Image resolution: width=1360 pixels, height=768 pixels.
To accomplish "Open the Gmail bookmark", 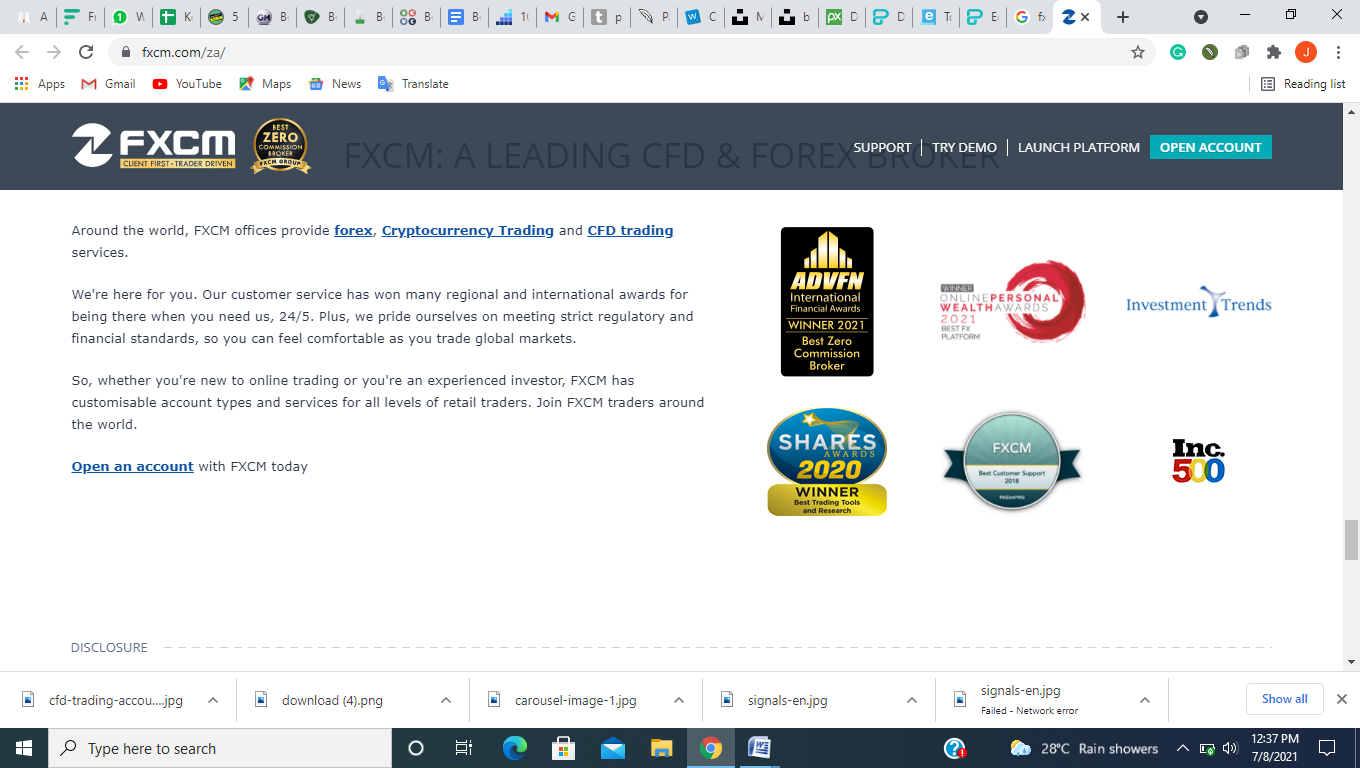I will tap(108, 84).
